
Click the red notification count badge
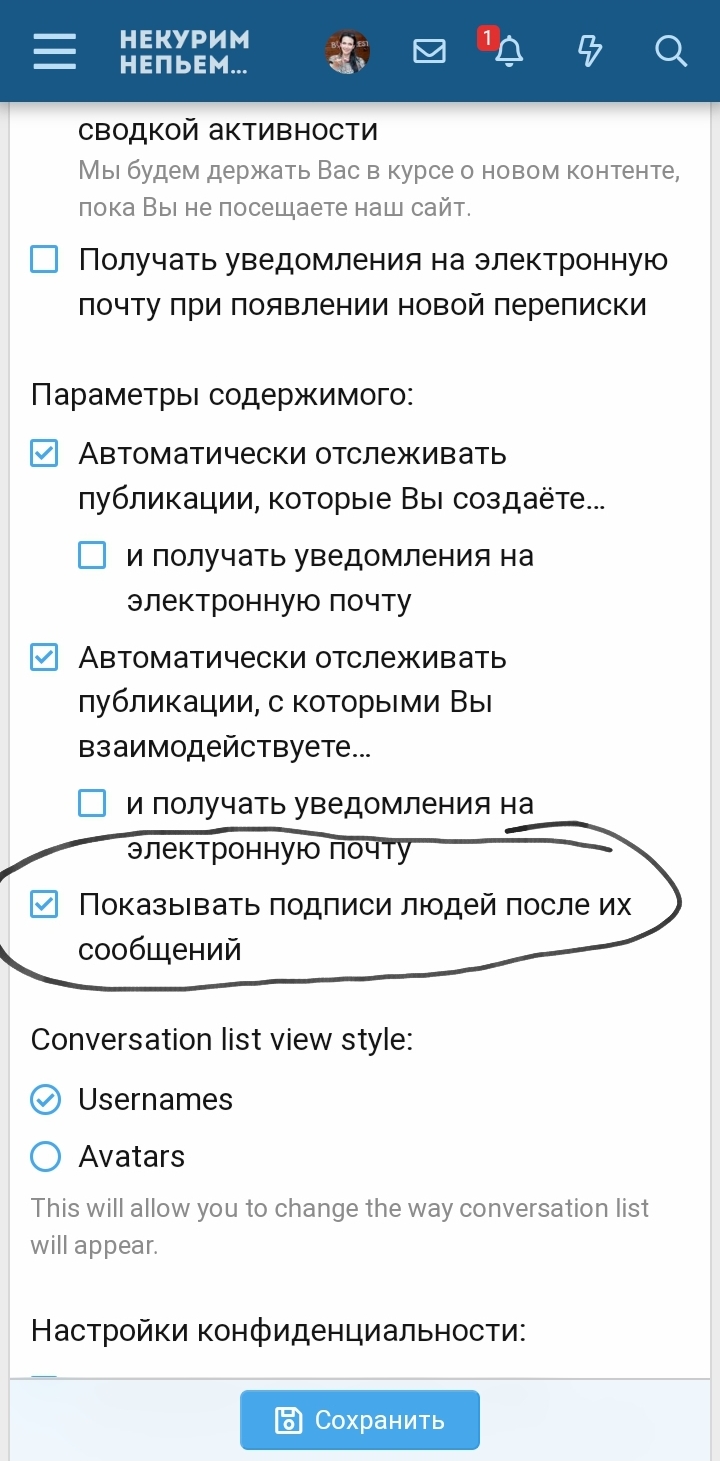(487, 38)
